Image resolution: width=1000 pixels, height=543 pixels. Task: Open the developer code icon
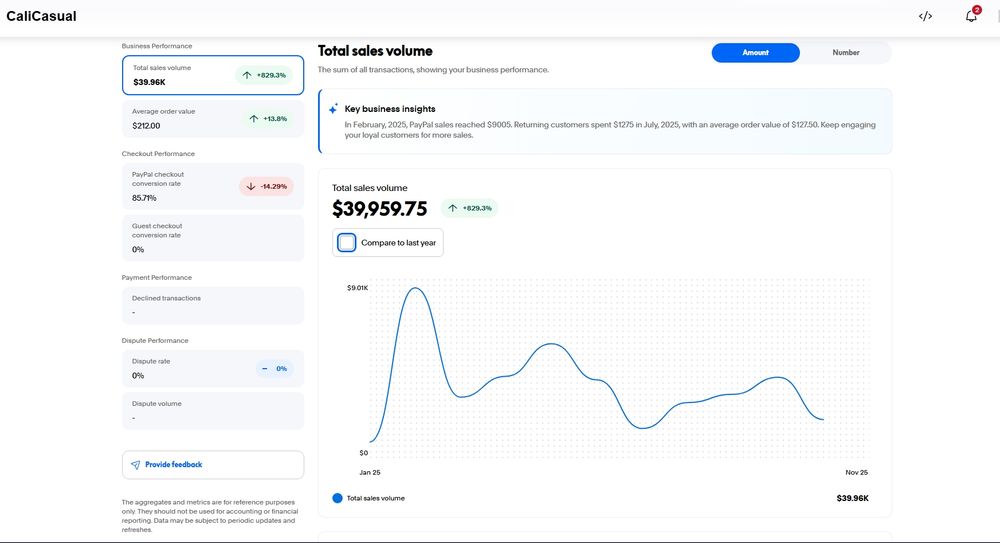coord(925,16)
